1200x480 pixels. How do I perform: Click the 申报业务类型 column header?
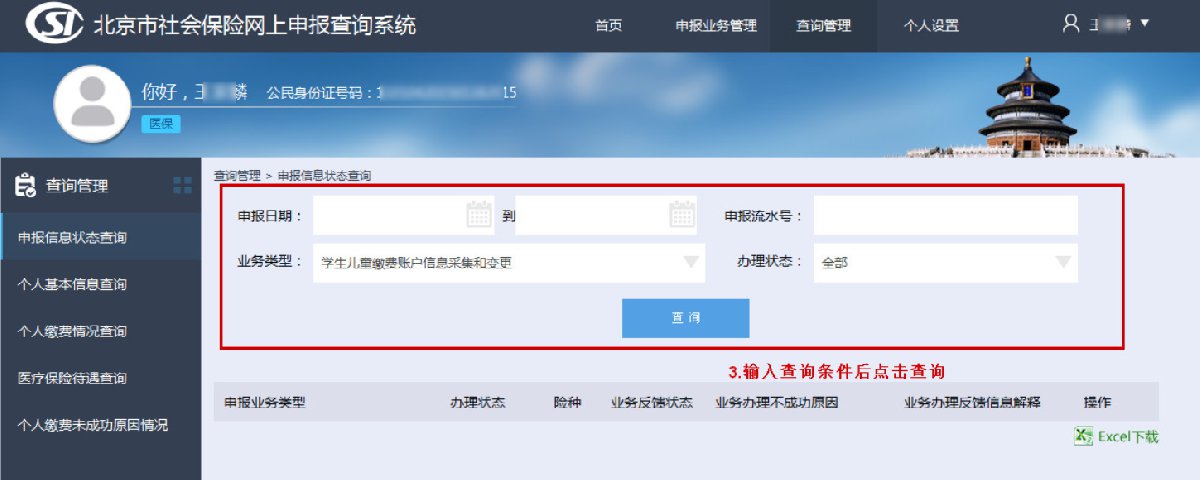coord(264,402)
